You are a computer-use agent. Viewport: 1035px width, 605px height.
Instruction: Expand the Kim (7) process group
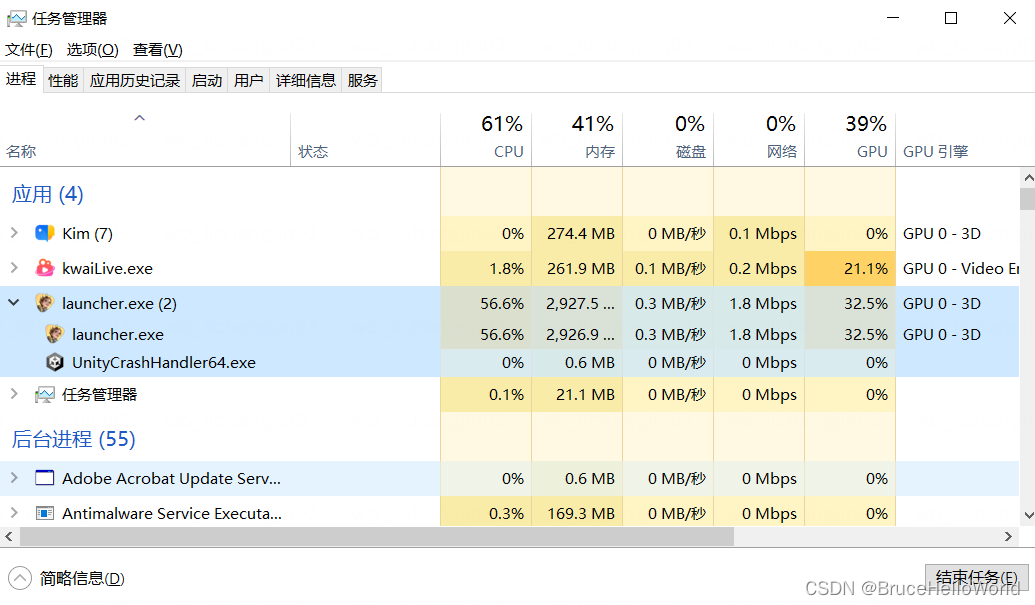click(15, 232)
